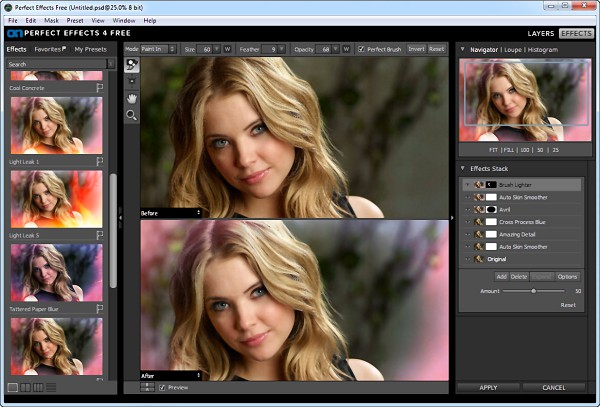Screen dimensions: 600x407
Task: Select the Hand pan tool
Action: [132, 98]
